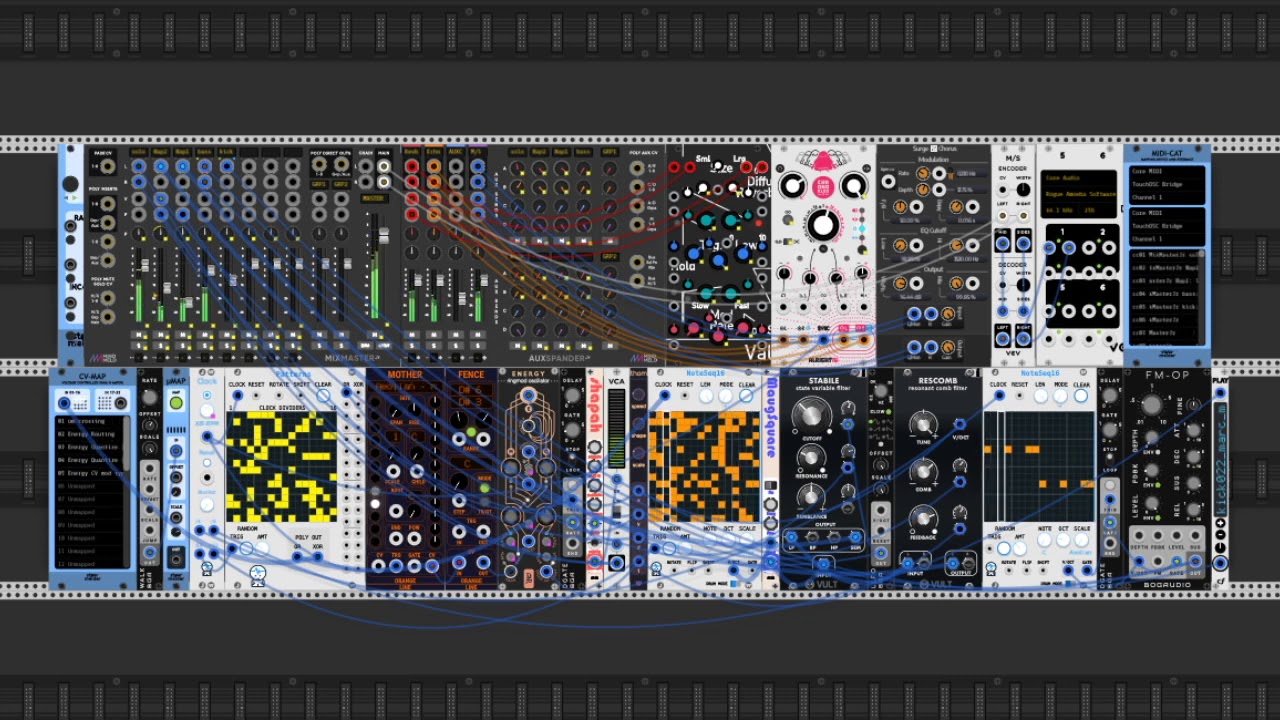Click the pan knob of the solo track
Viewport: 1280px width, 720px height.
(138, 233)
